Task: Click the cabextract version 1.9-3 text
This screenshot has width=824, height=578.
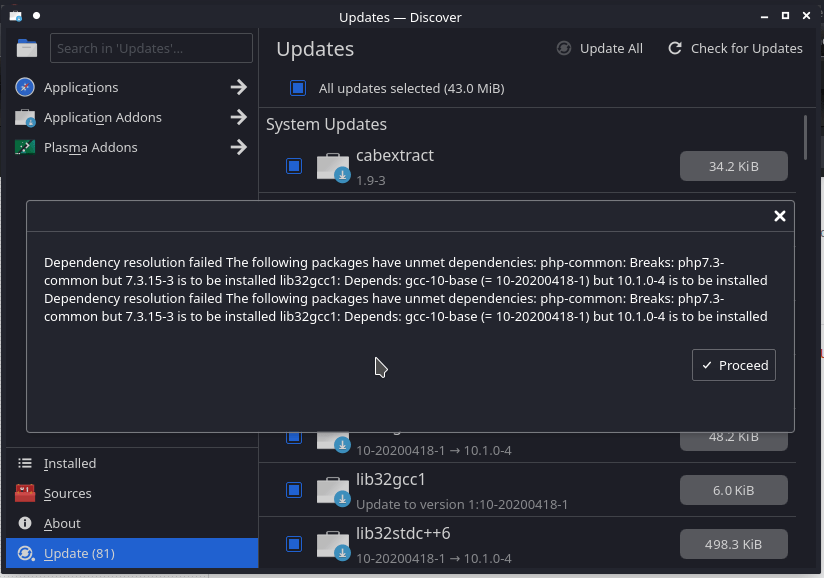Action: click(x=370, y=180)
